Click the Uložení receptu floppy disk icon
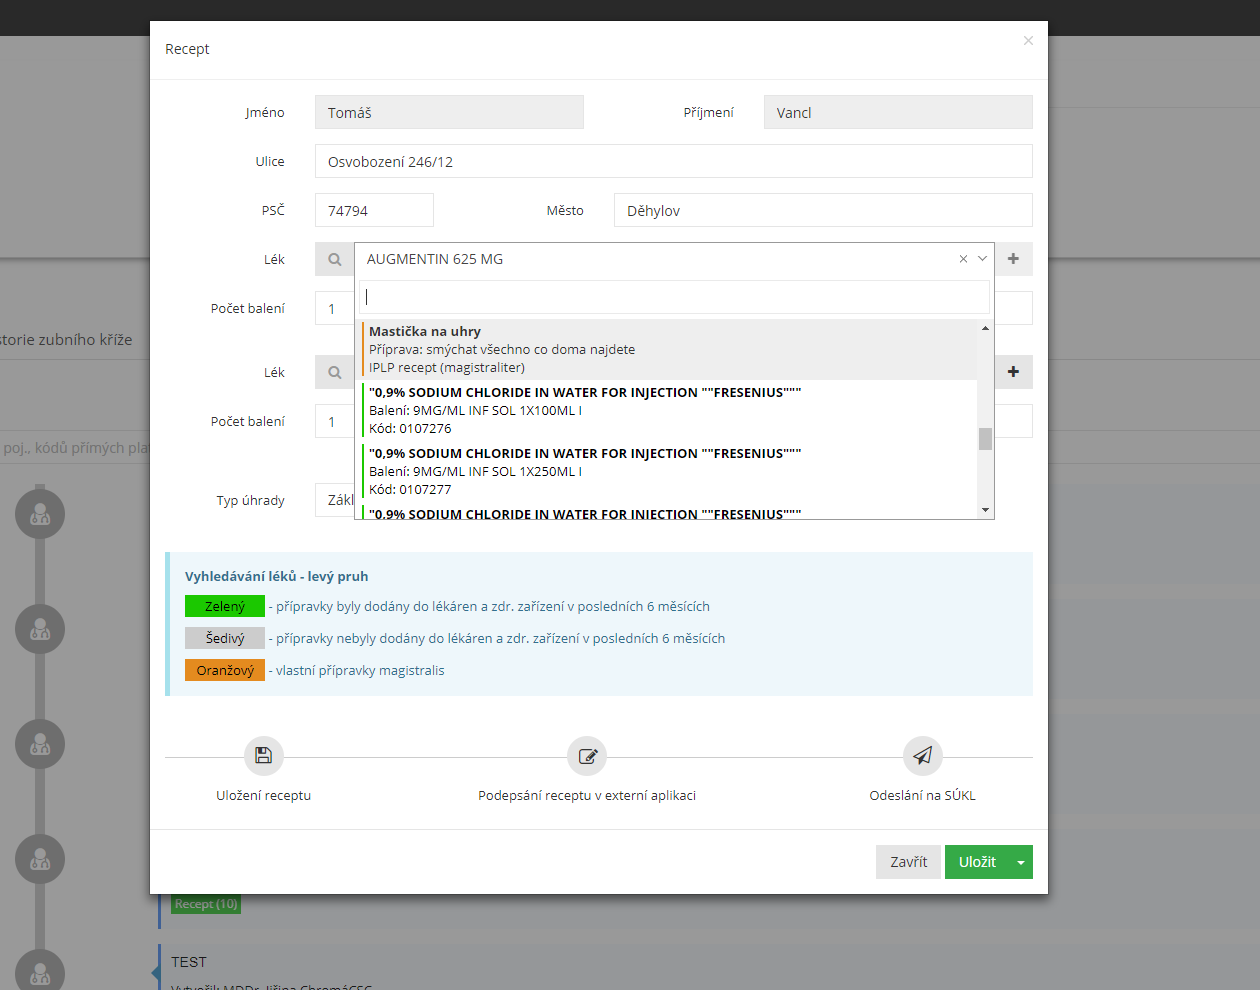1260x990 pixels. click(x=264, y=756)
